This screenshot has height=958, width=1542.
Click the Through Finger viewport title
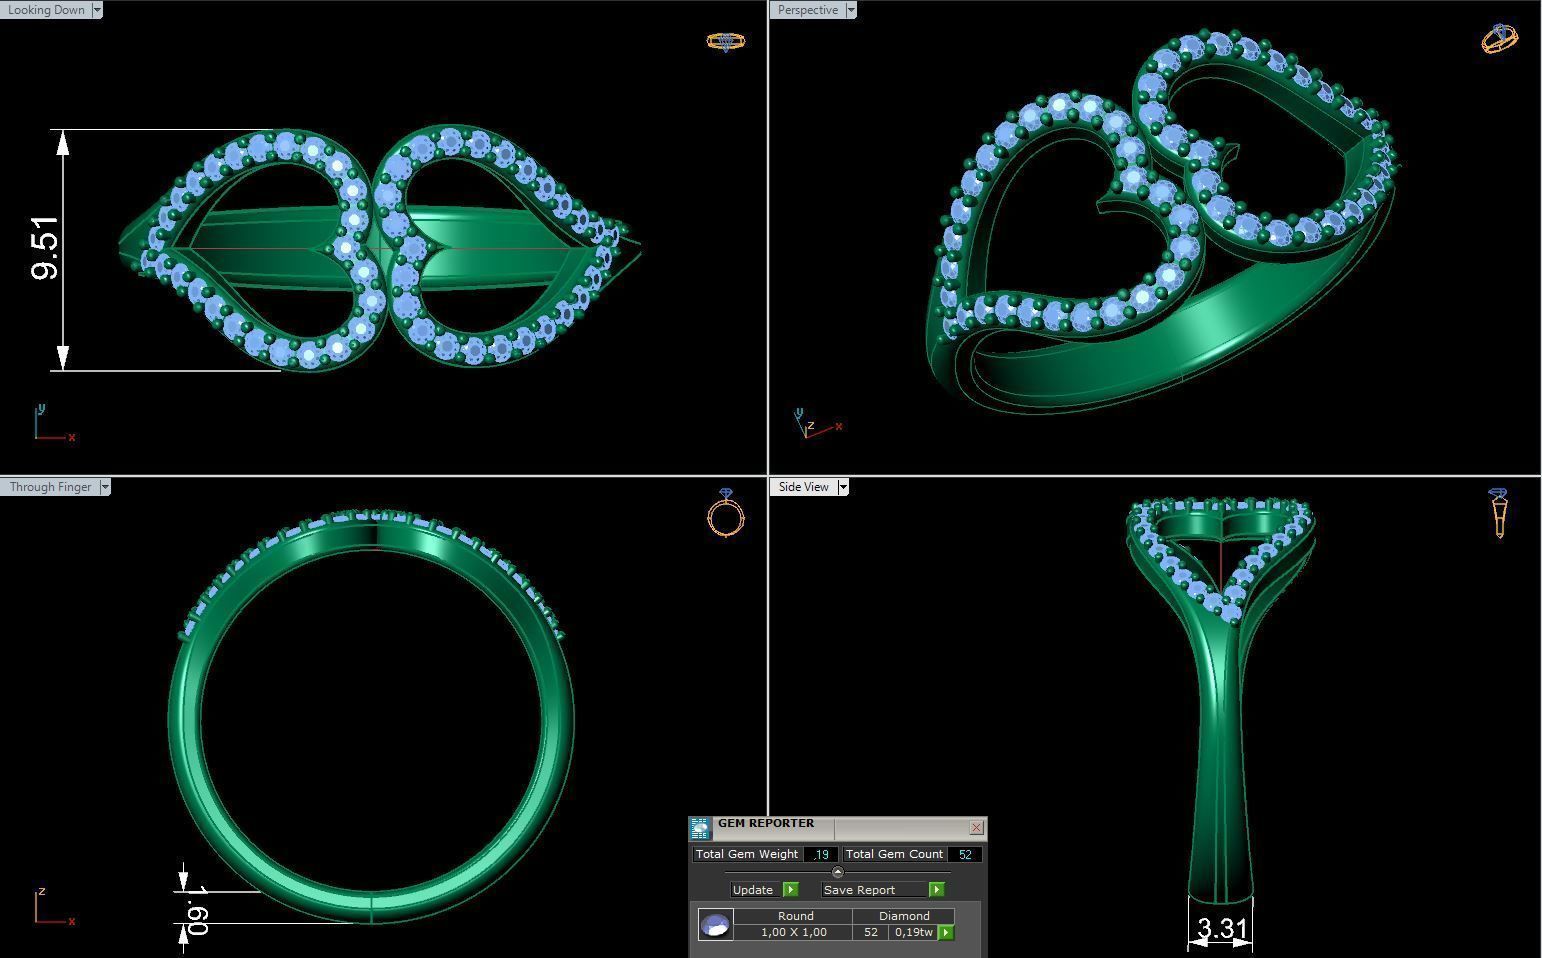(x=50, y=487)
